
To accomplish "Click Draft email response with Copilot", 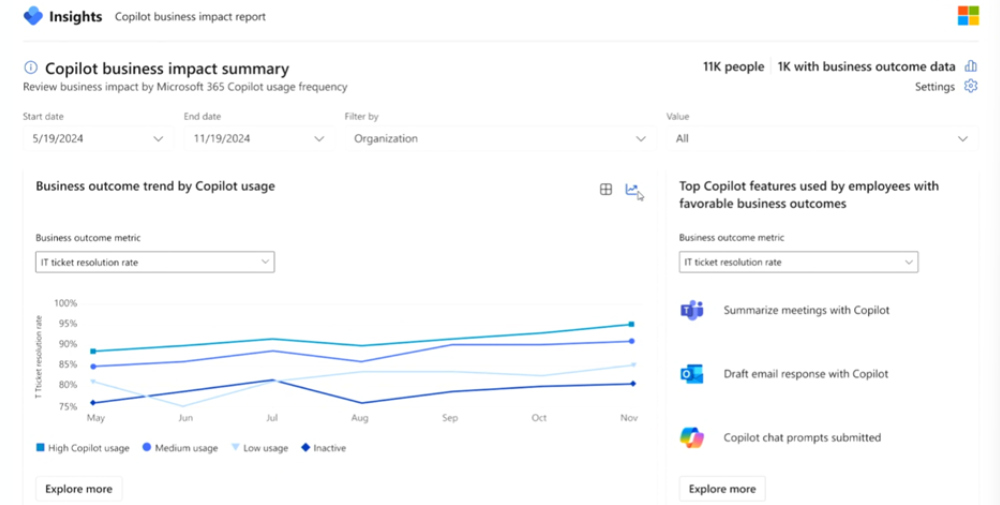I will (806, 374).
